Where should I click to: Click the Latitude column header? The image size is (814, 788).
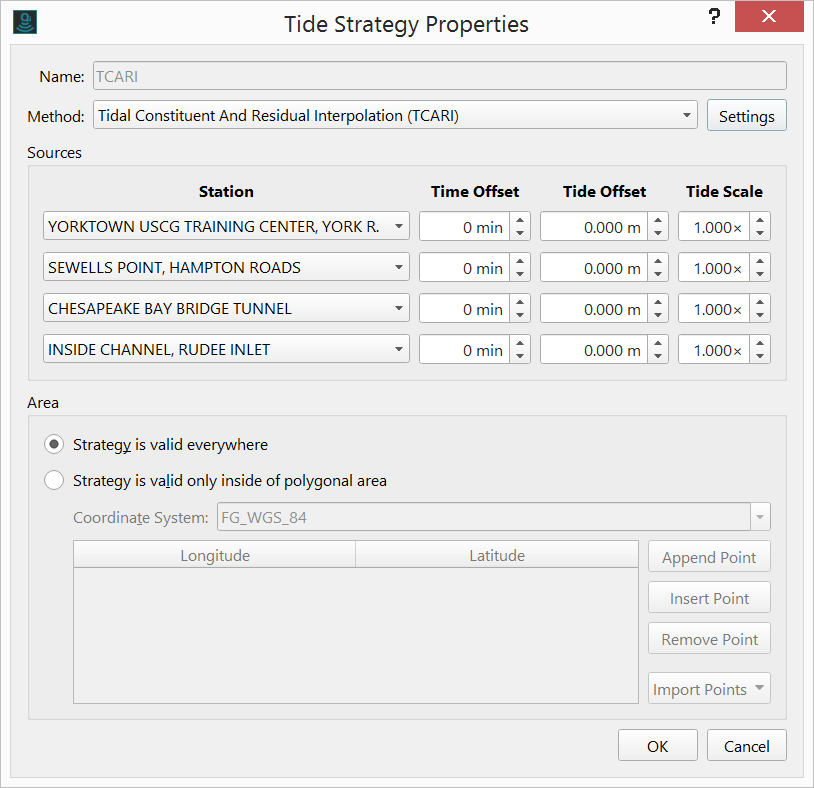coord(496,555)
